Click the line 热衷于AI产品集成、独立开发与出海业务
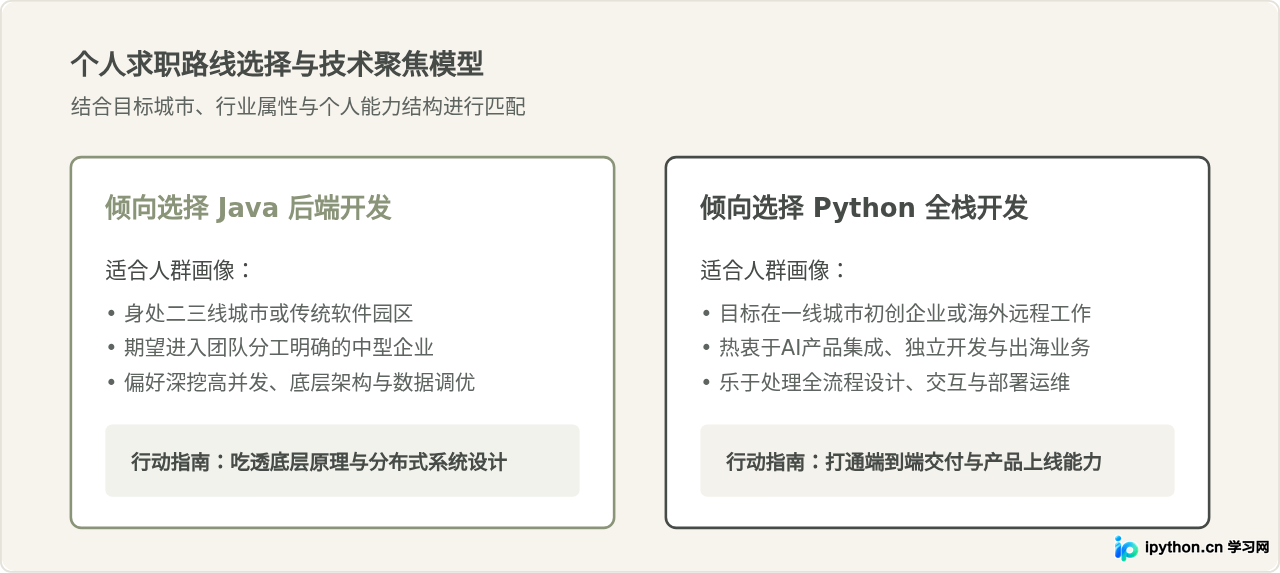Screen dimensions: 1280x573 pyautogui.click(x=896, y=348)
